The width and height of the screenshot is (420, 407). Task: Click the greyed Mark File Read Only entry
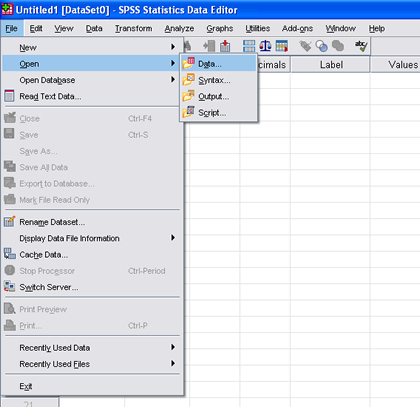point(92,200)
